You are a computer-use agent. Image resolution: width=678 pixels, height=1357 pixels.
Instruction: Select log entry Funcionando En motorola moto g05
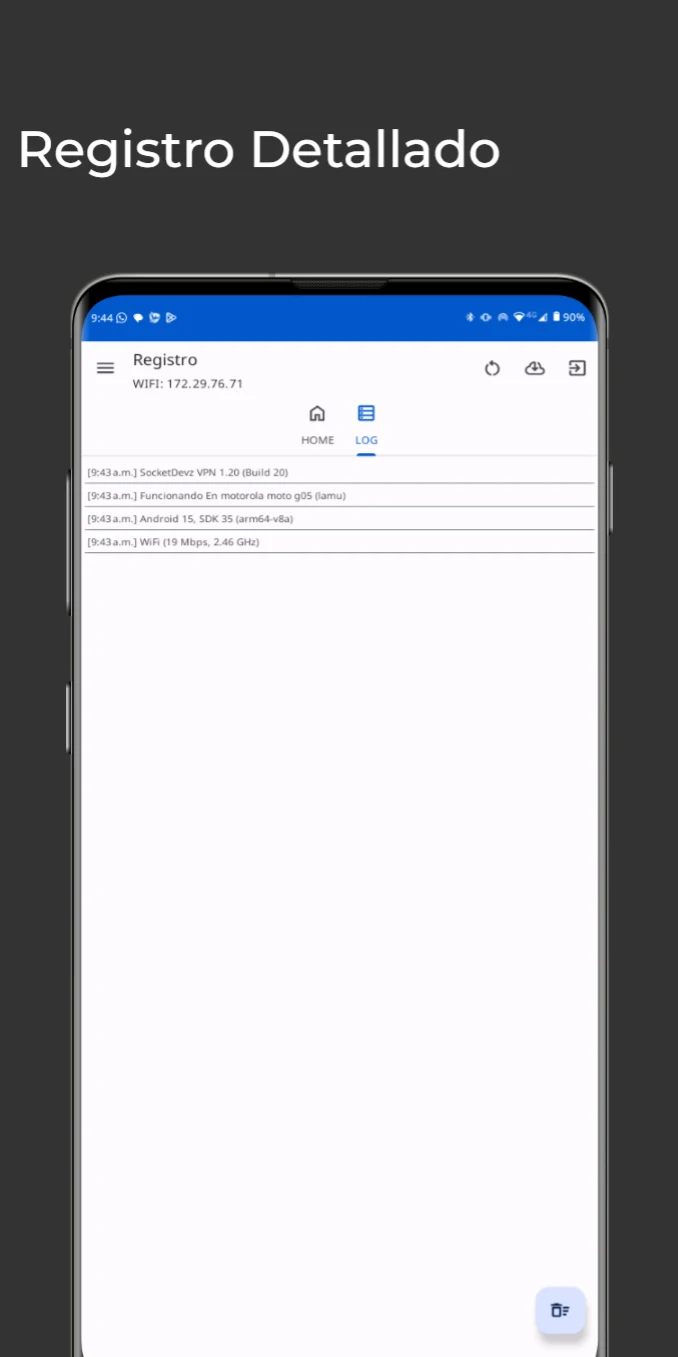pyautogui.click(x=340, y=495)
